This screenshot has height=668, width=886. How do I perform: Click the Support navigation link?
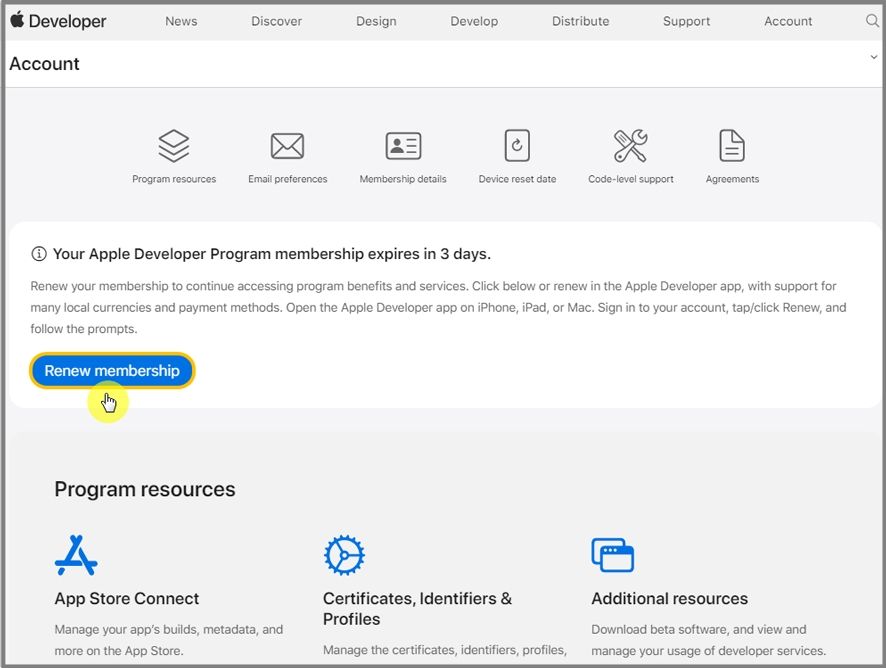tap(686, 21)
